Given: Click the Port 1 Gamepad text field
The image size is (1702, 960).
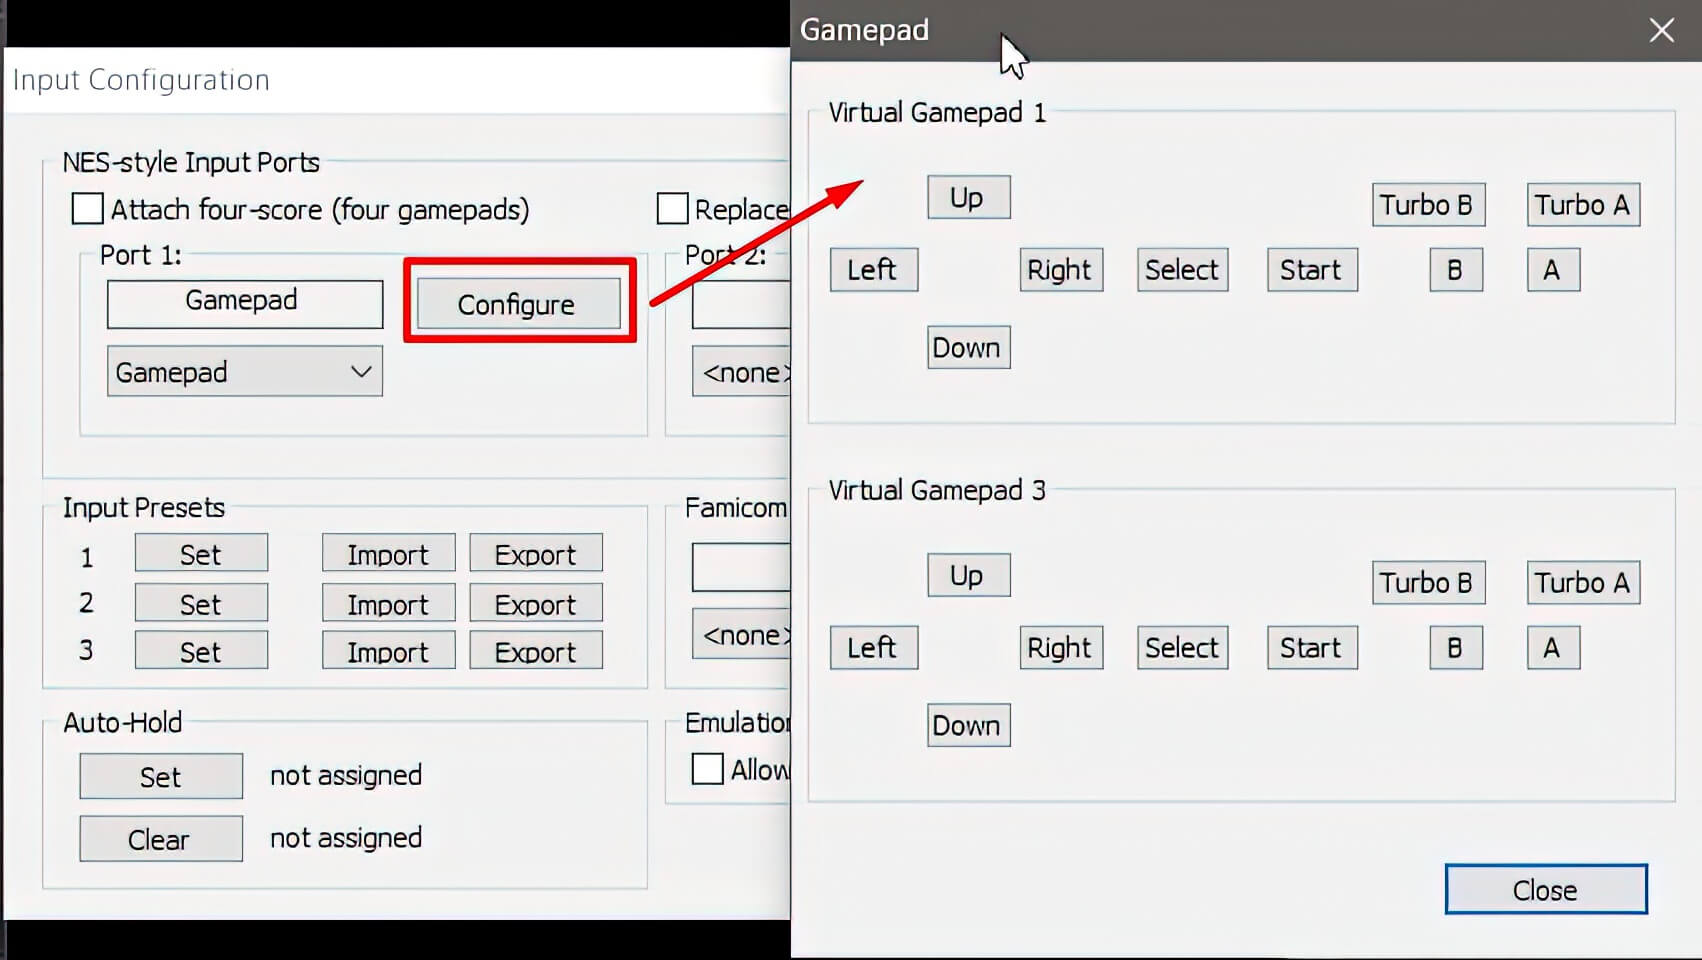Looking at the screenshot, I should (x=244, y=303).
